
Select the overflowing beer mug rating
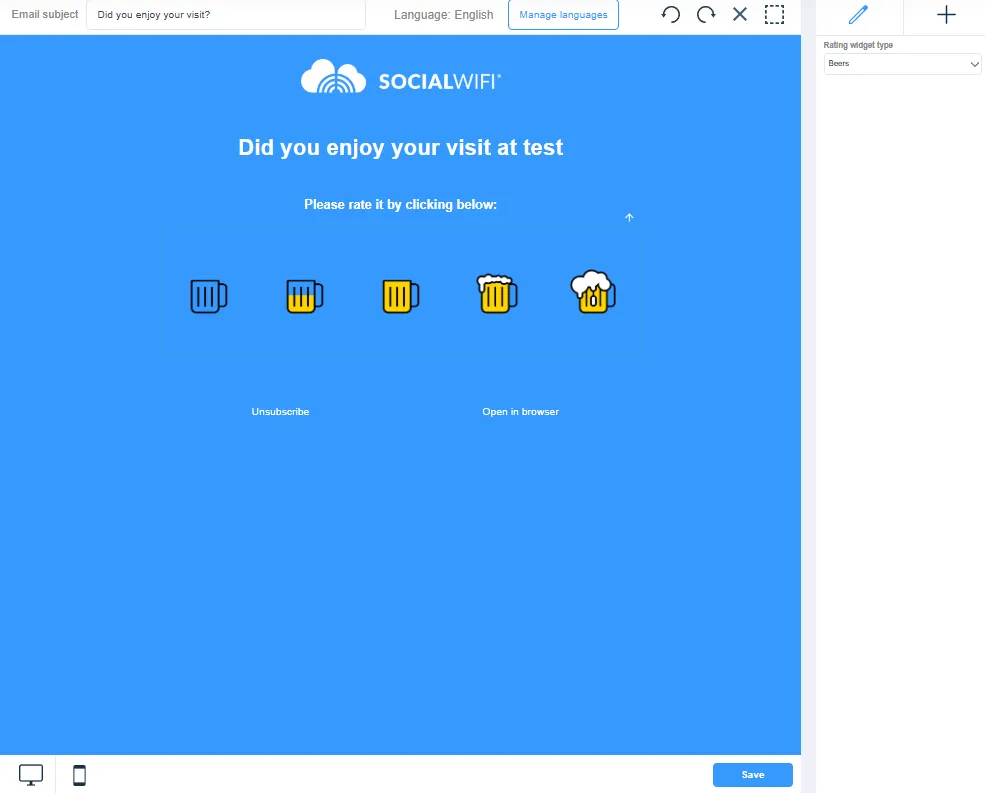(x=593, y=292)
